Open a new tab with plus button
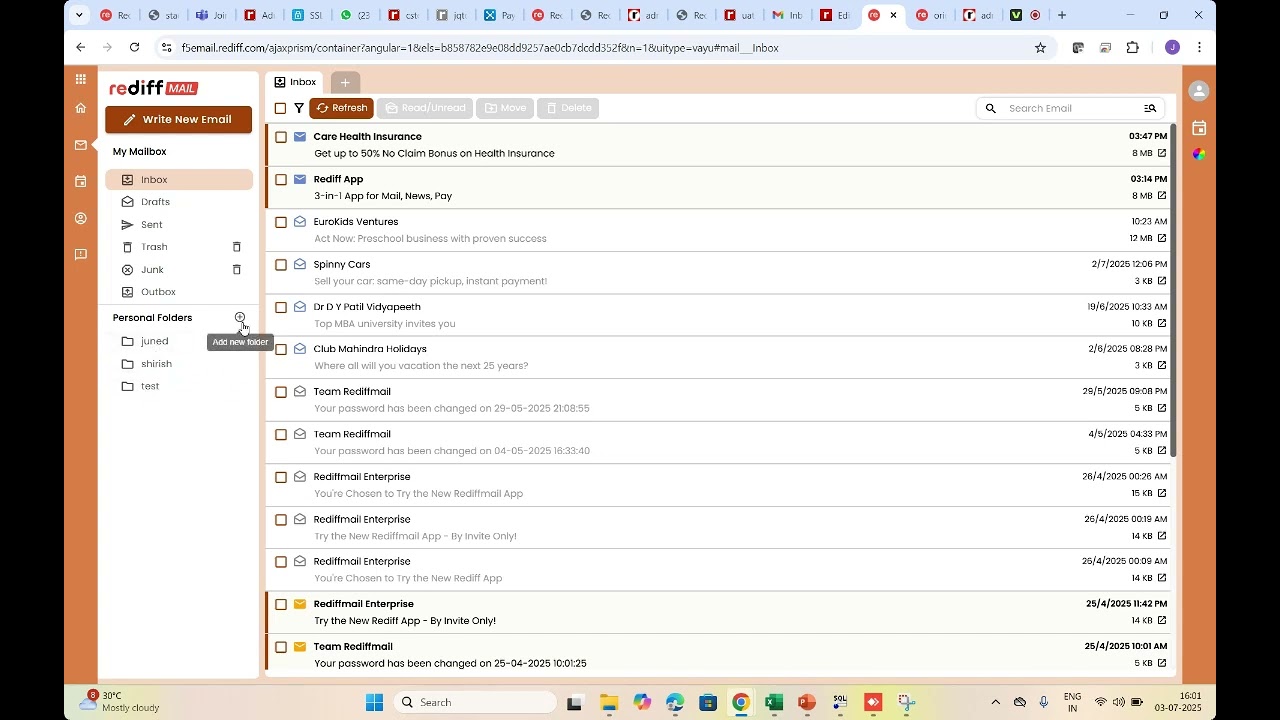This screenshot has height=720, width=1280. coord(345,82)
